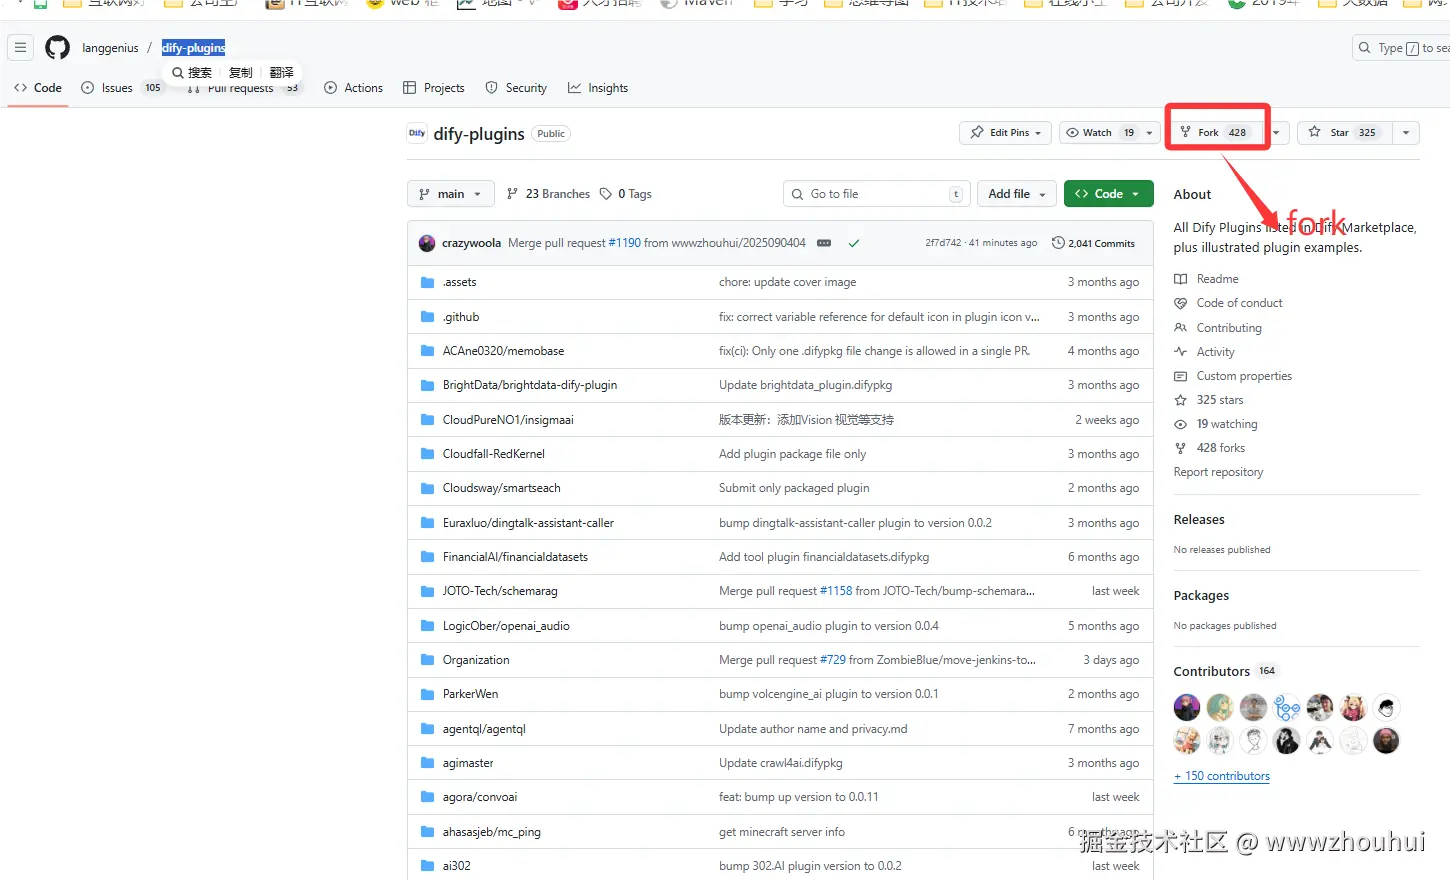The image size is (1450, 880).
Task: Expand the fork options arrow
Action: coord(1276,132)
